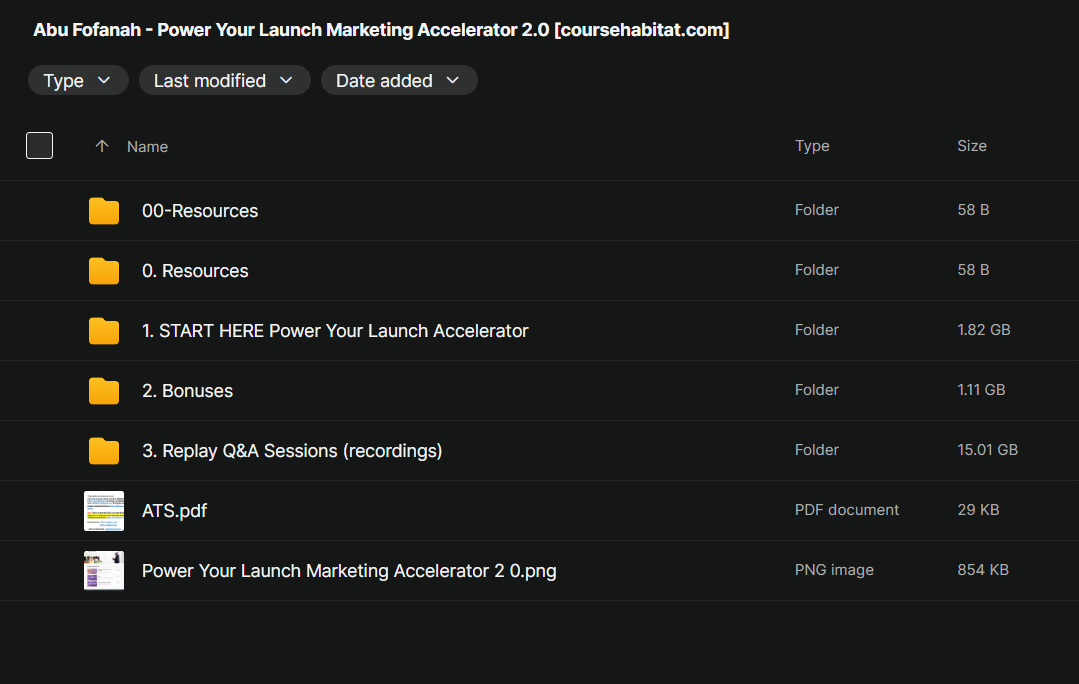The height and width of the screenshot is (684, 1079).
Task: Click the 0. Resources folder icon
Action: (x=104, y=271)
